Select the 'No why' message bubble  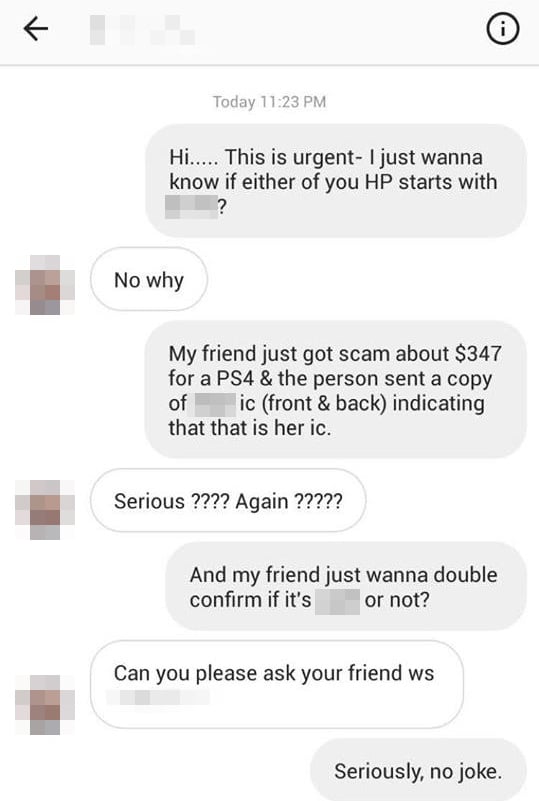149,279
